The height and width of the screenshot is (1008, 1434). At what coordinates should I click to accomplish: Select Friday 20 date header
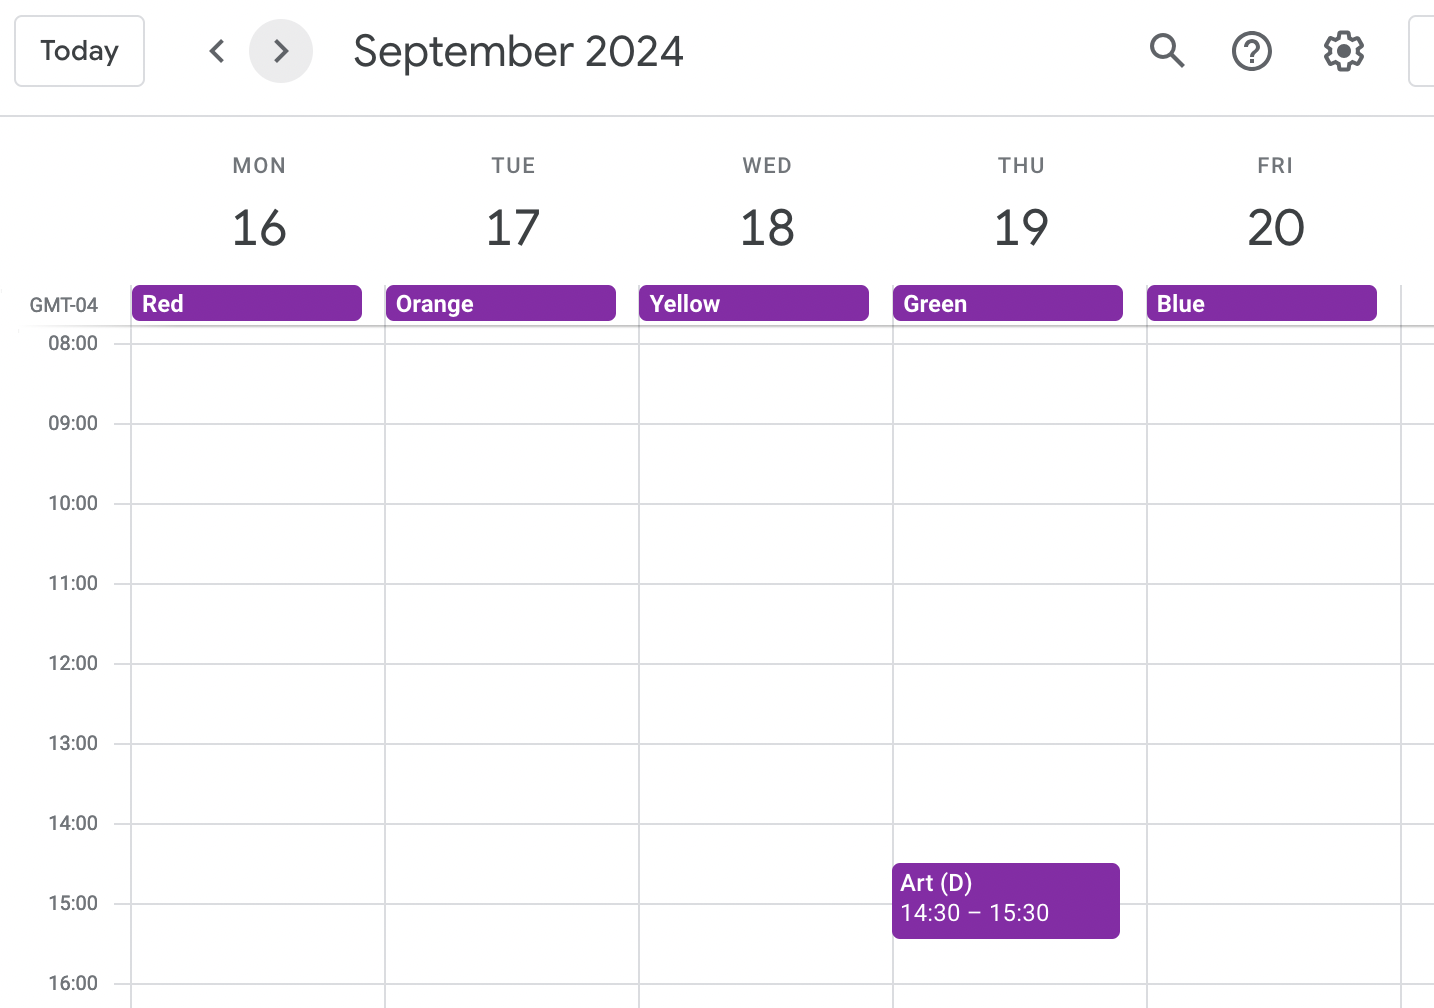pos(1275,227)
